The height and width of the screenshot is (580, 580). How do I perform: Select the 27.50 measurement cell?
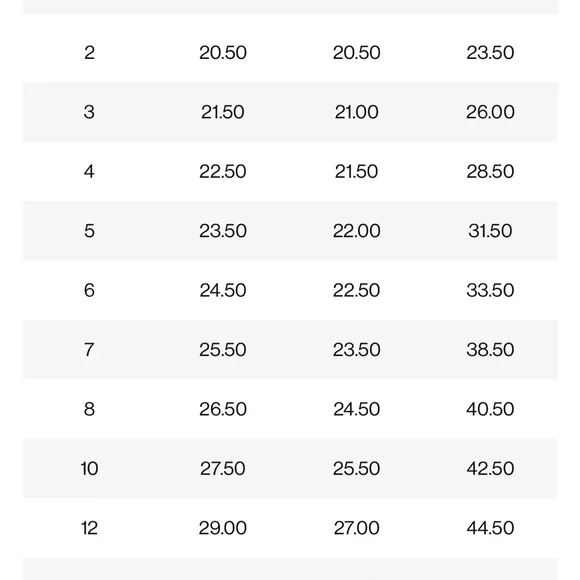click(x=223, y=469)
